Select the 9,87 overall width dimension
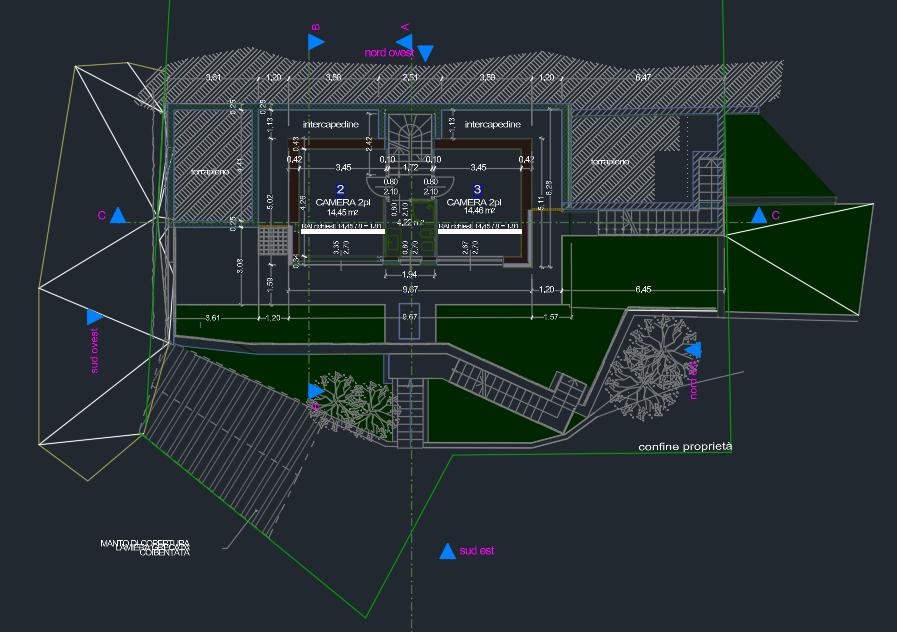 [x=411, y=290]
